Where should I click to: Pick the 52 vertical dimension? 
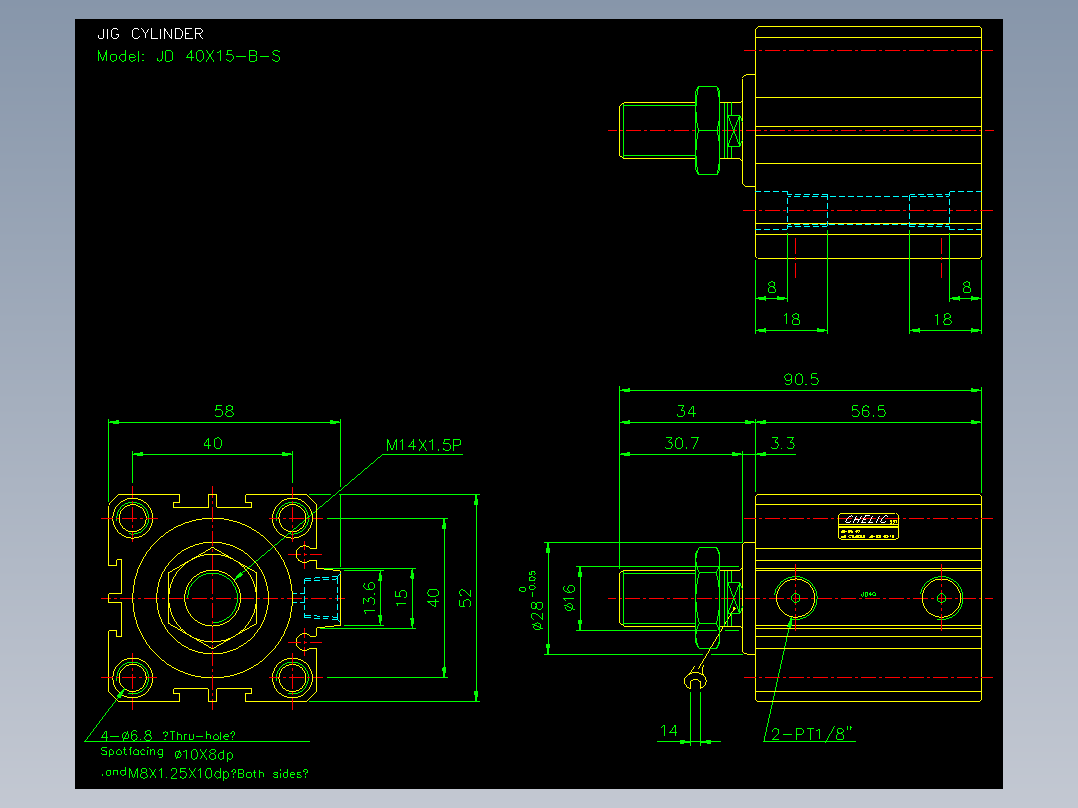point(465,598)
